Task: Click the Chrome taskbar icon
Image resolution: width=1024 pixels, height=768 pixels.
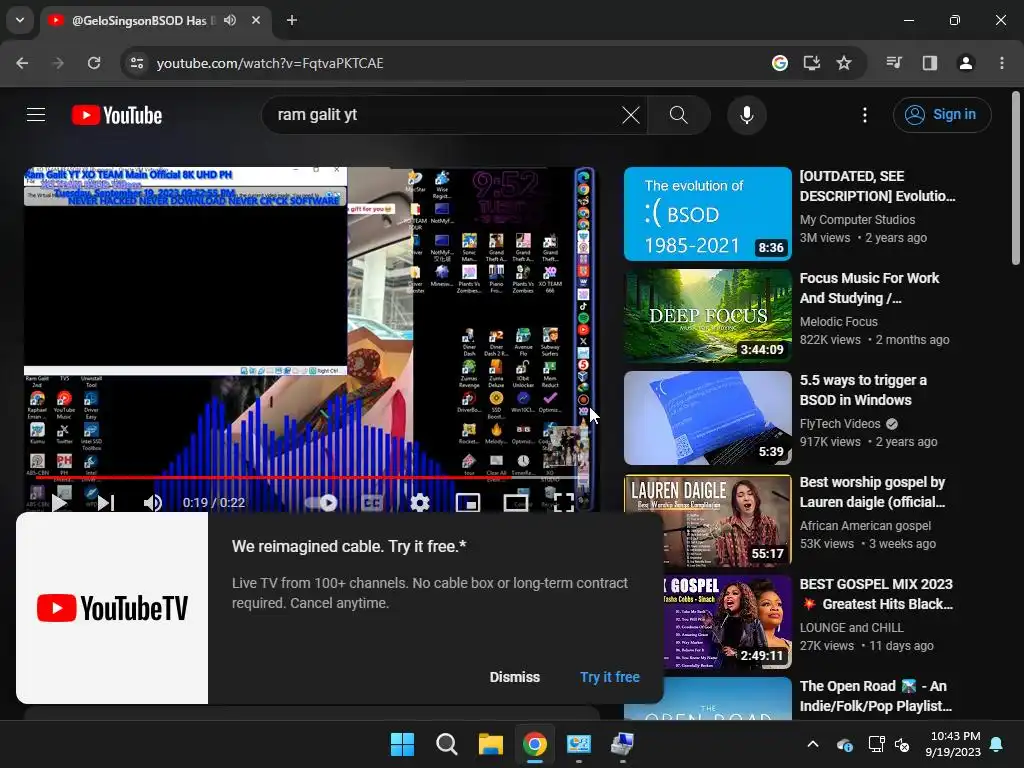Action: [534, 744]
